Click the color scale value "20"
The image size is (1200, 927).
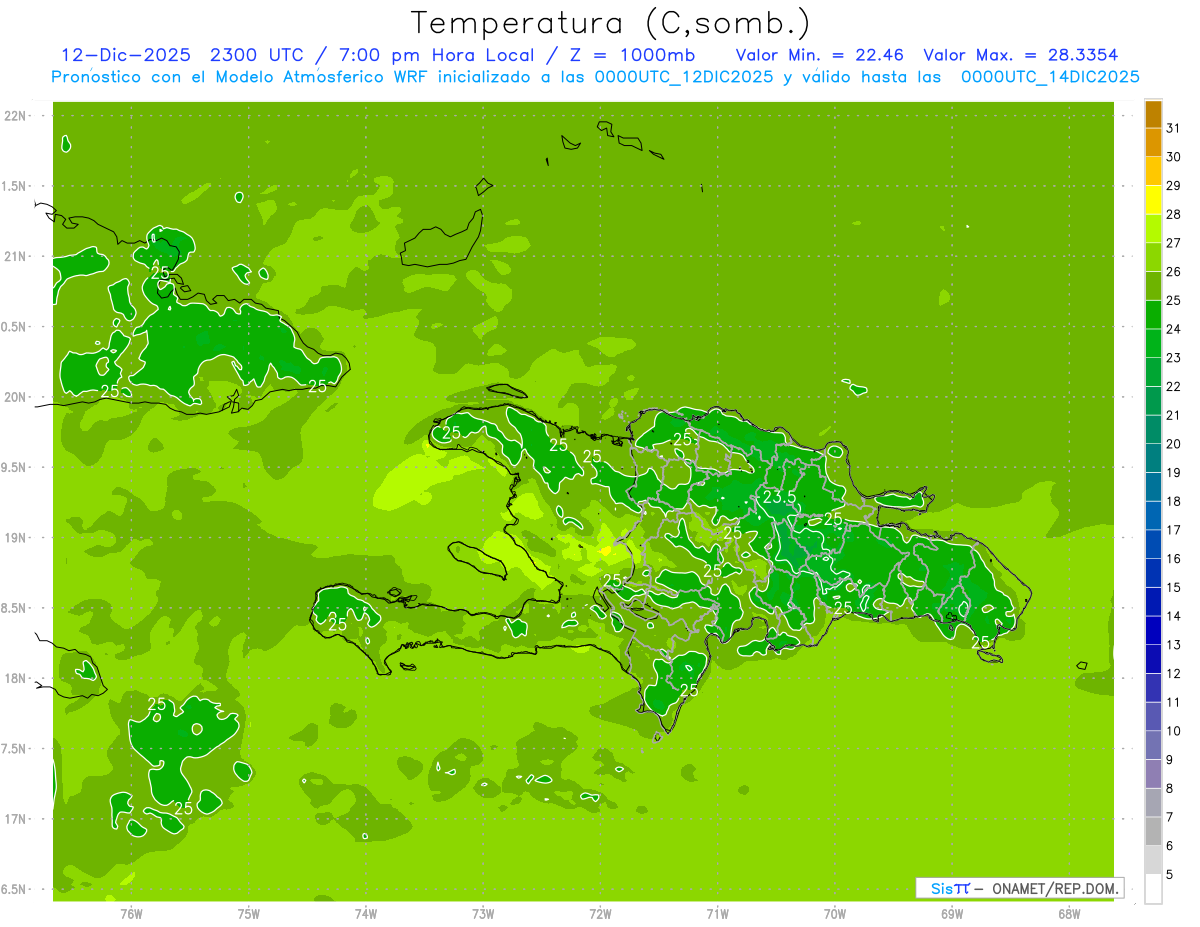(1174, 444)
